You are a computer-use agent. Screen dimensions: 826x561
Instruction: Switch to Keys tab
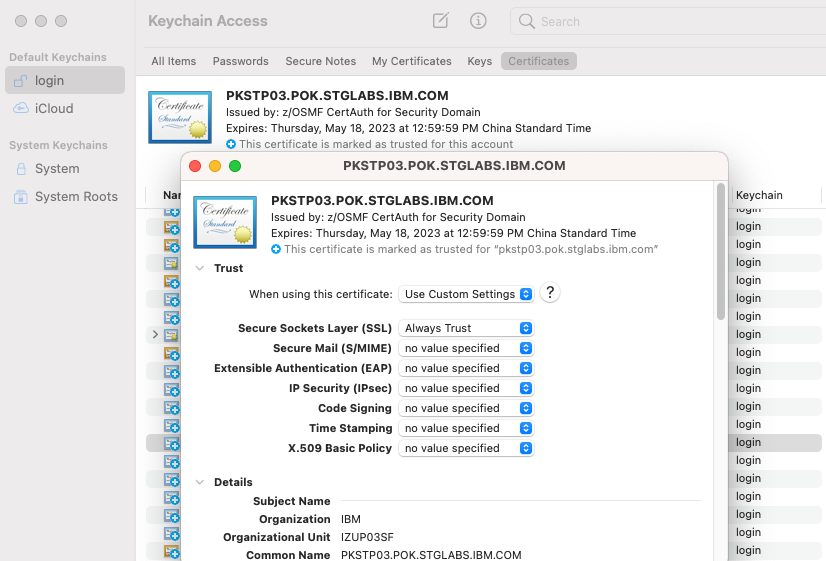[x=479, y=61]
